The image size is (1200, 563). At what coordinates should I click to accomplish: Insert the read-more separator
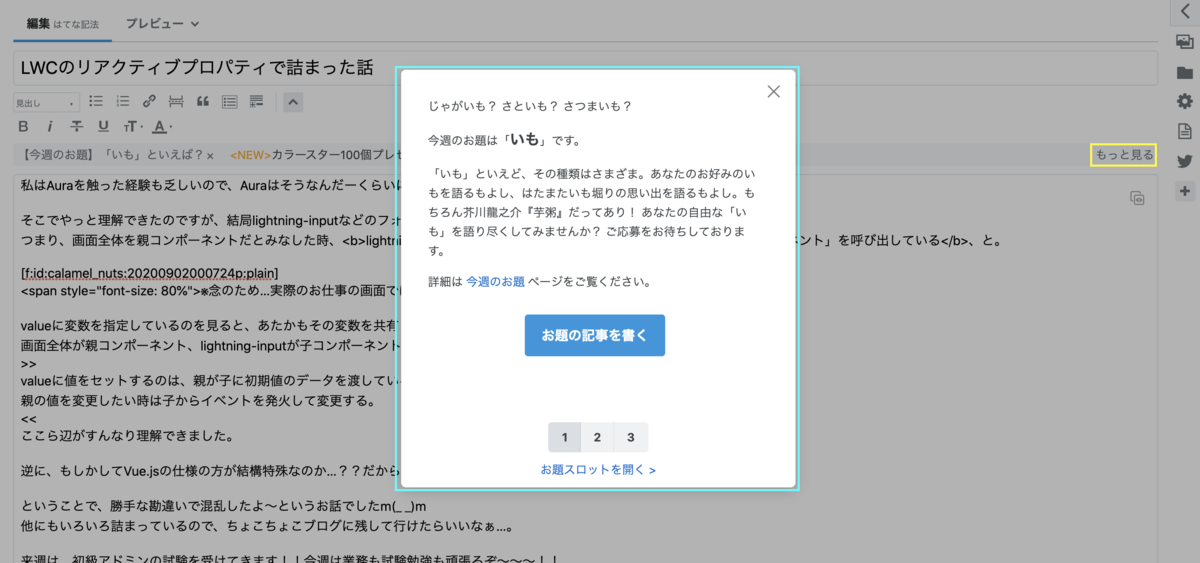tap(176, 101)
